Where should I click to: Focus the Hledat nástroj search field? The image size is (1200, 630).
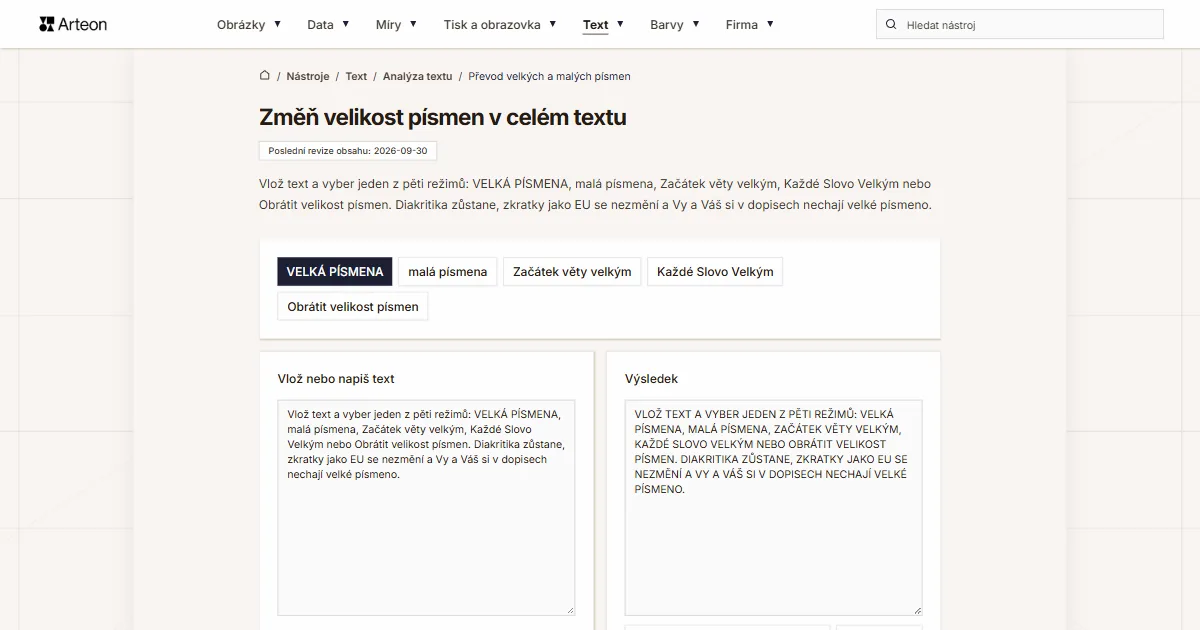click(1020, 24)
